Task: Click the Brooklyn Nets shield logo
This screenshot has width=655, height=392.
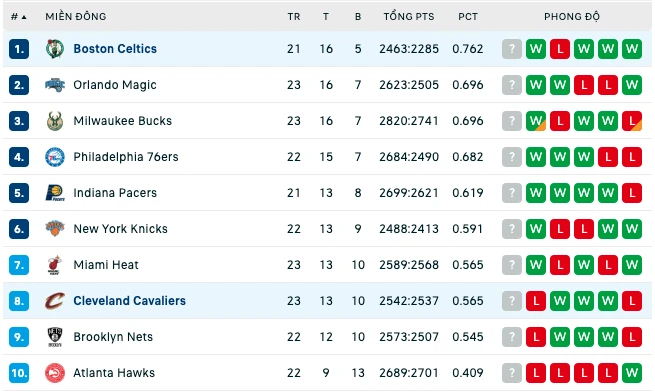Action: (x=55, y=337)
